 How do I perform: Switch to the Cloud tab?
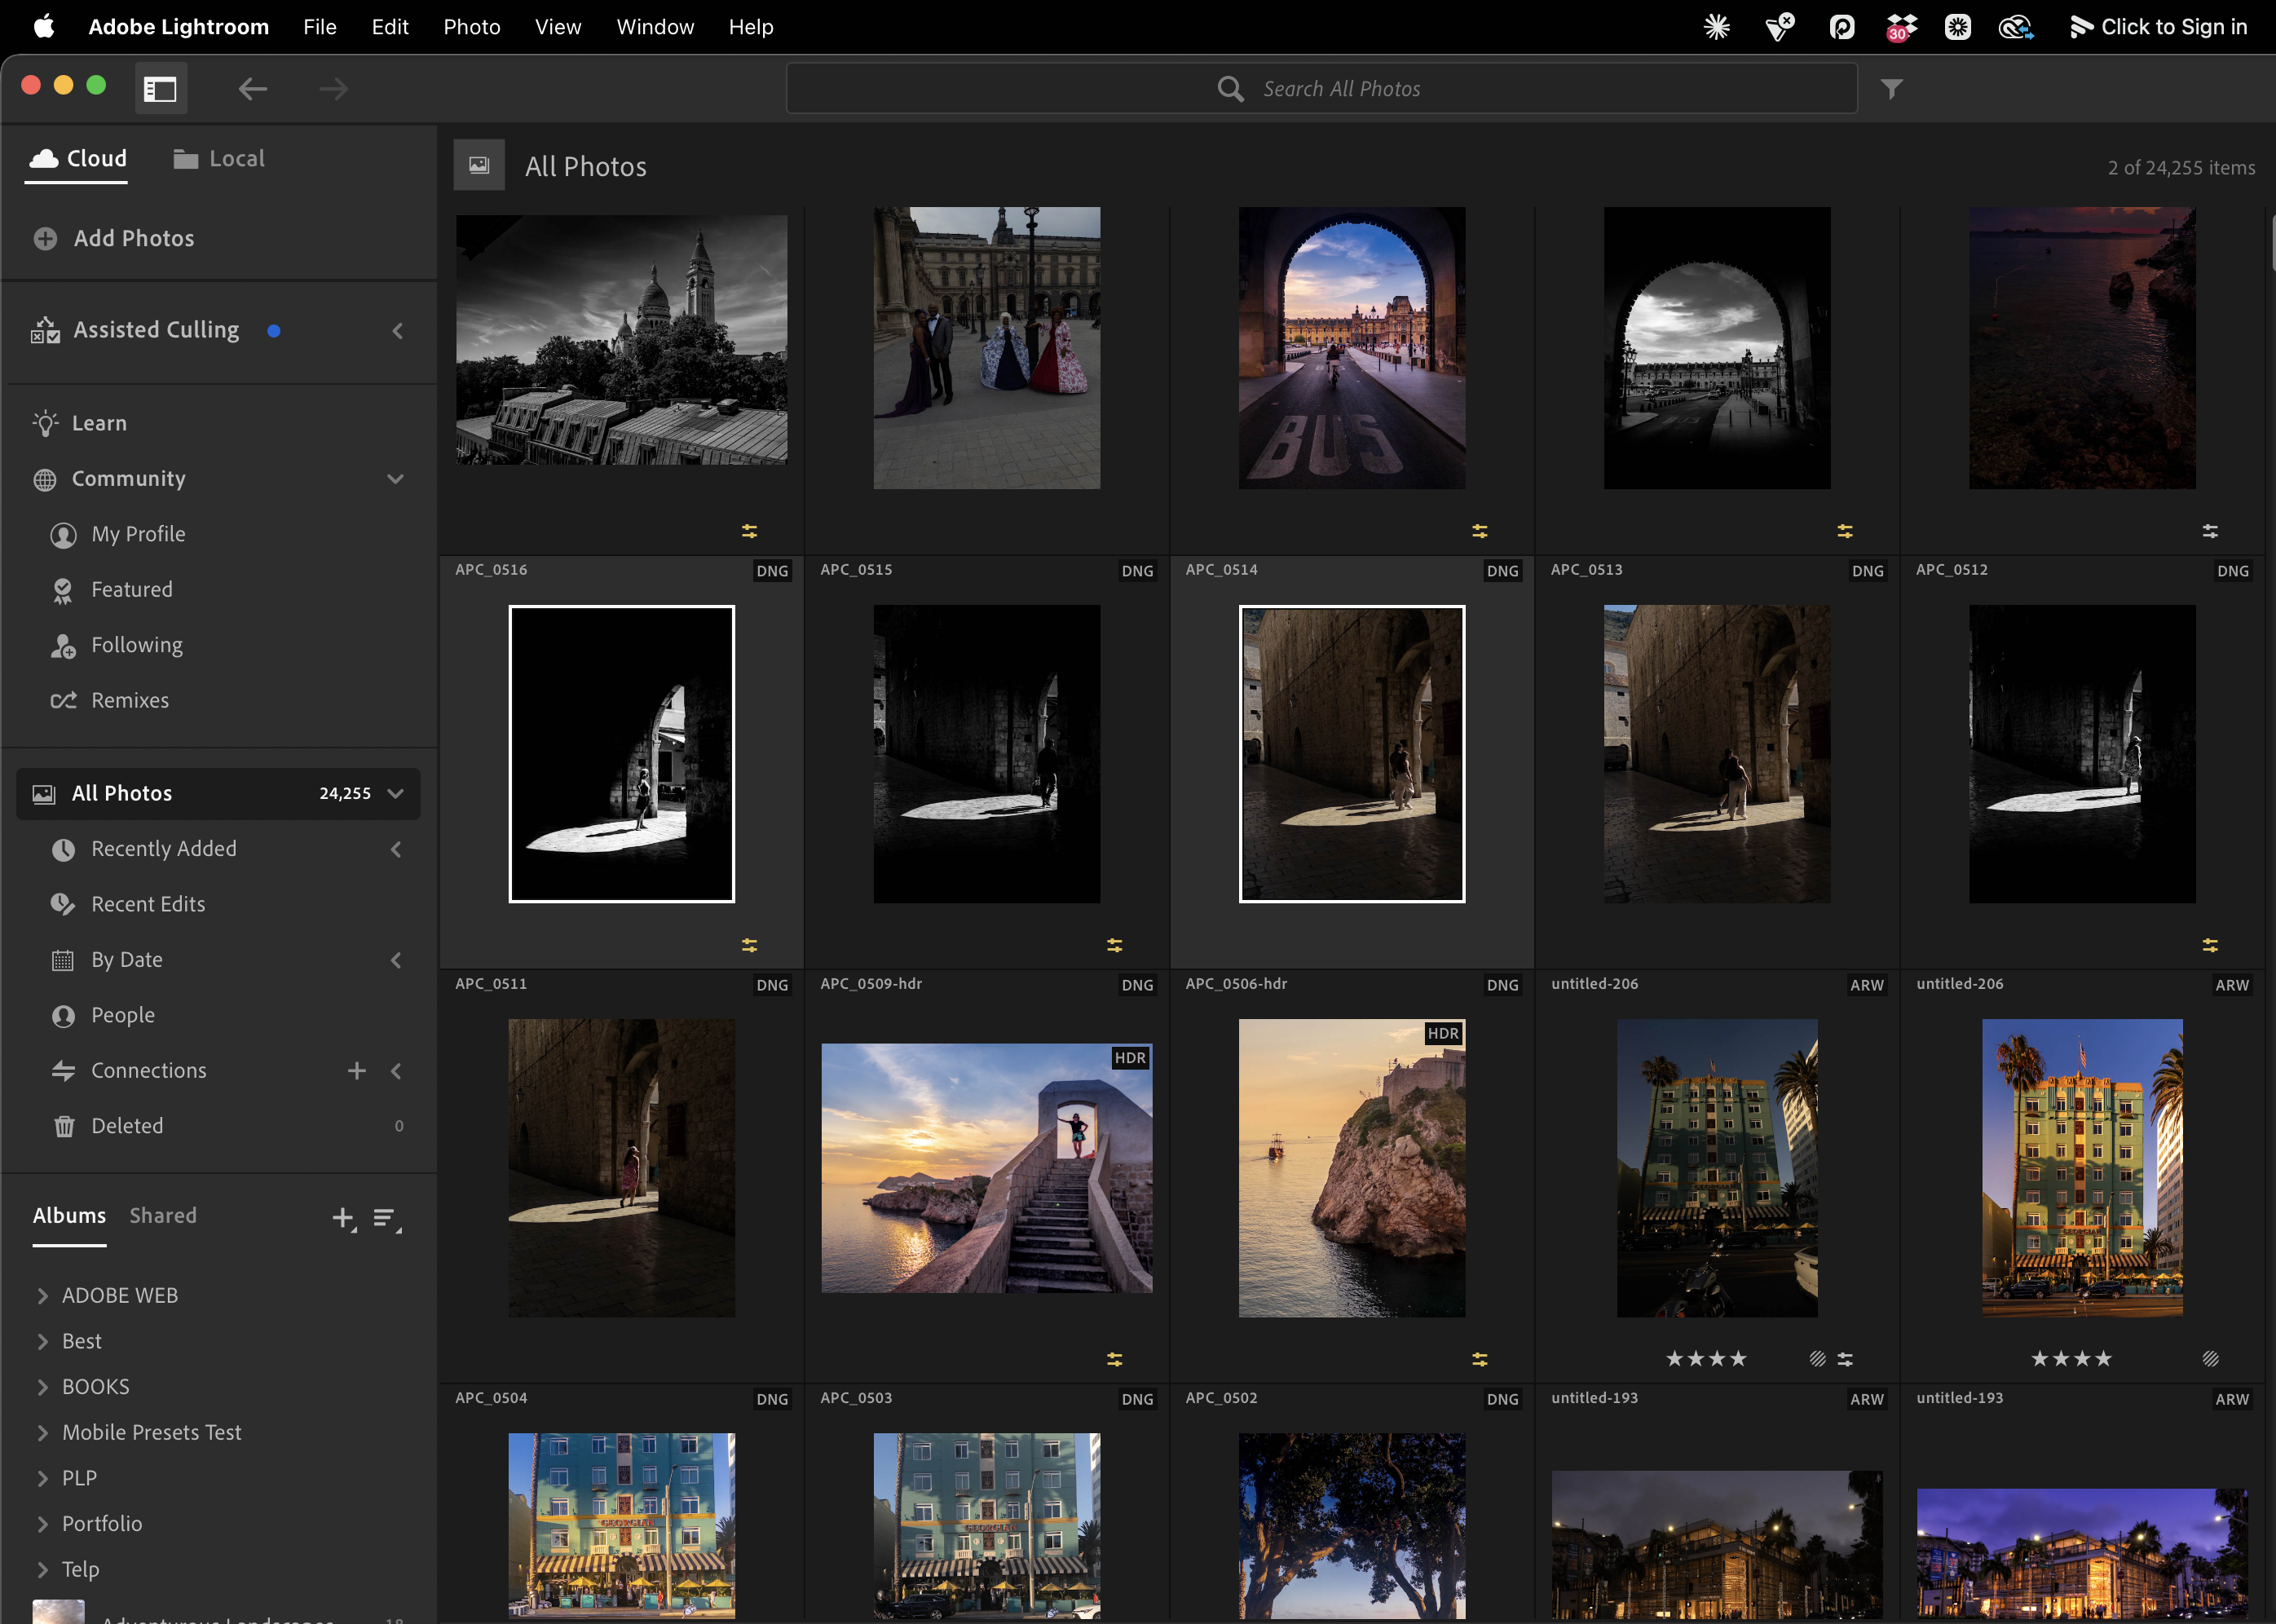click(x=78, y=158)
